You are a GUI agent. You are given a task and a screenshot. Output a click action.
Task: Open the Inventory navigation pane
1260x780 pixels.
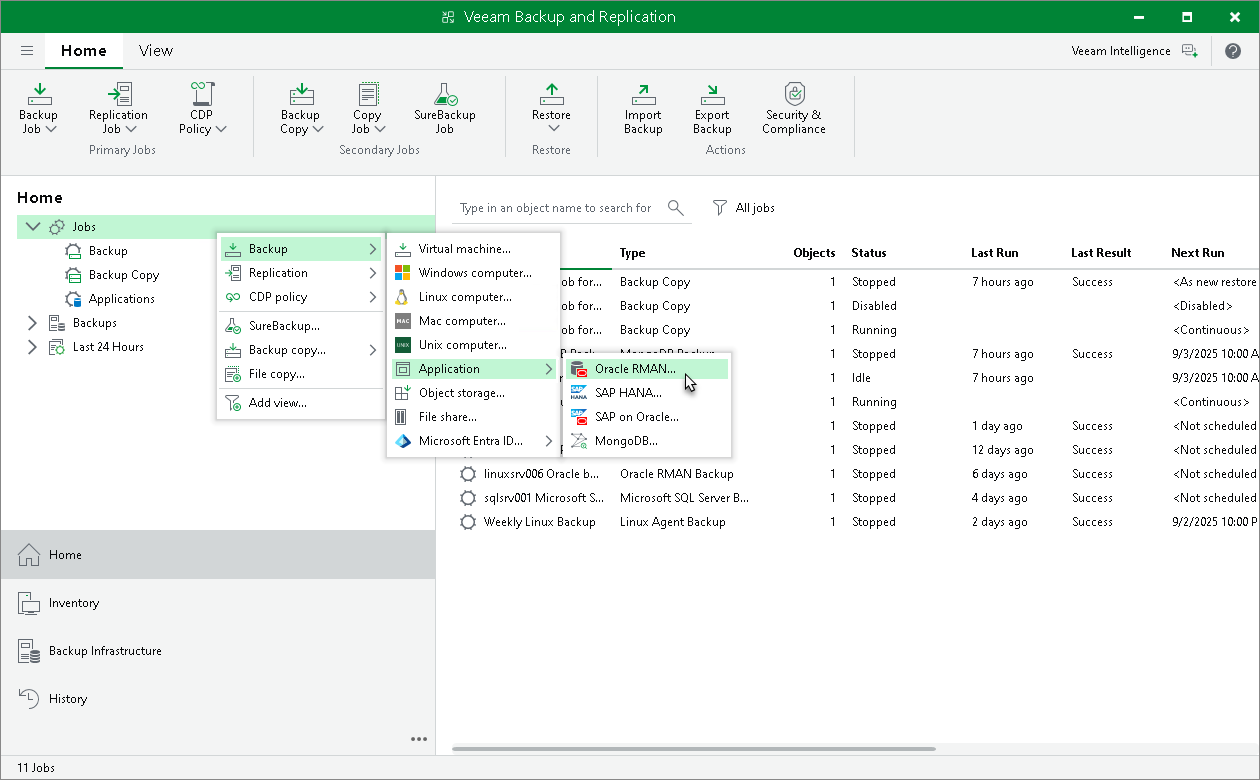tap(218, 603)
